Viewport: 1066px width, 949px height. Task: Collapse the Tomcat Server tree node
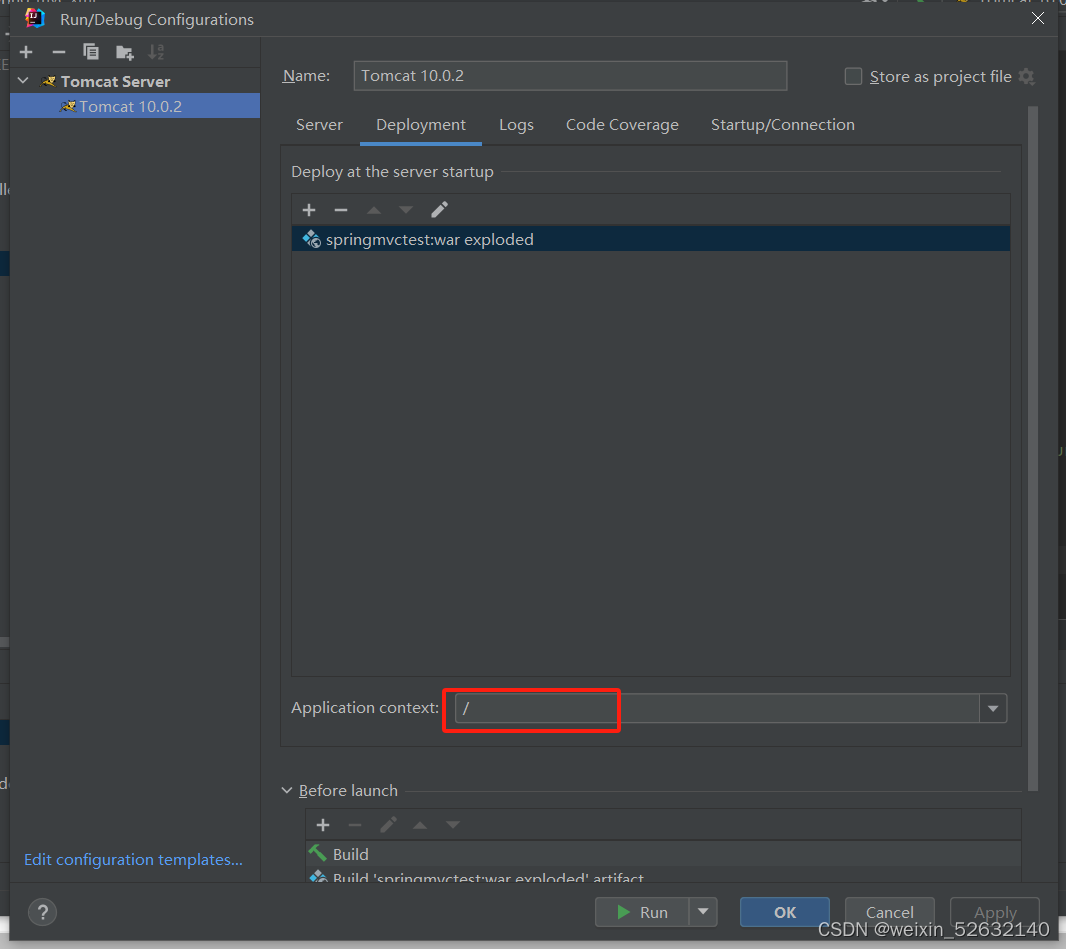coord(23,81)
